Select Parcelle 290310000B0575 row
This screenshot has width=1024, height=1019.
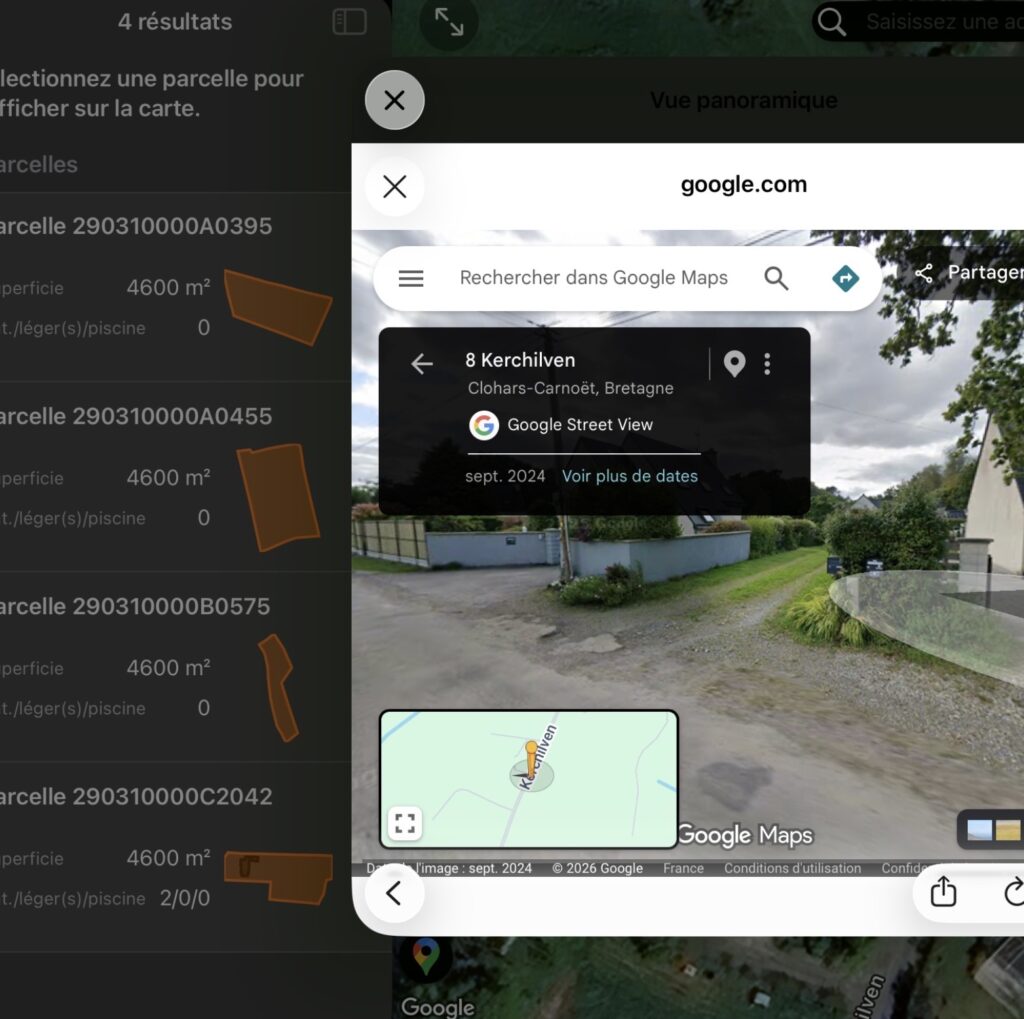[x=173, y=667]
